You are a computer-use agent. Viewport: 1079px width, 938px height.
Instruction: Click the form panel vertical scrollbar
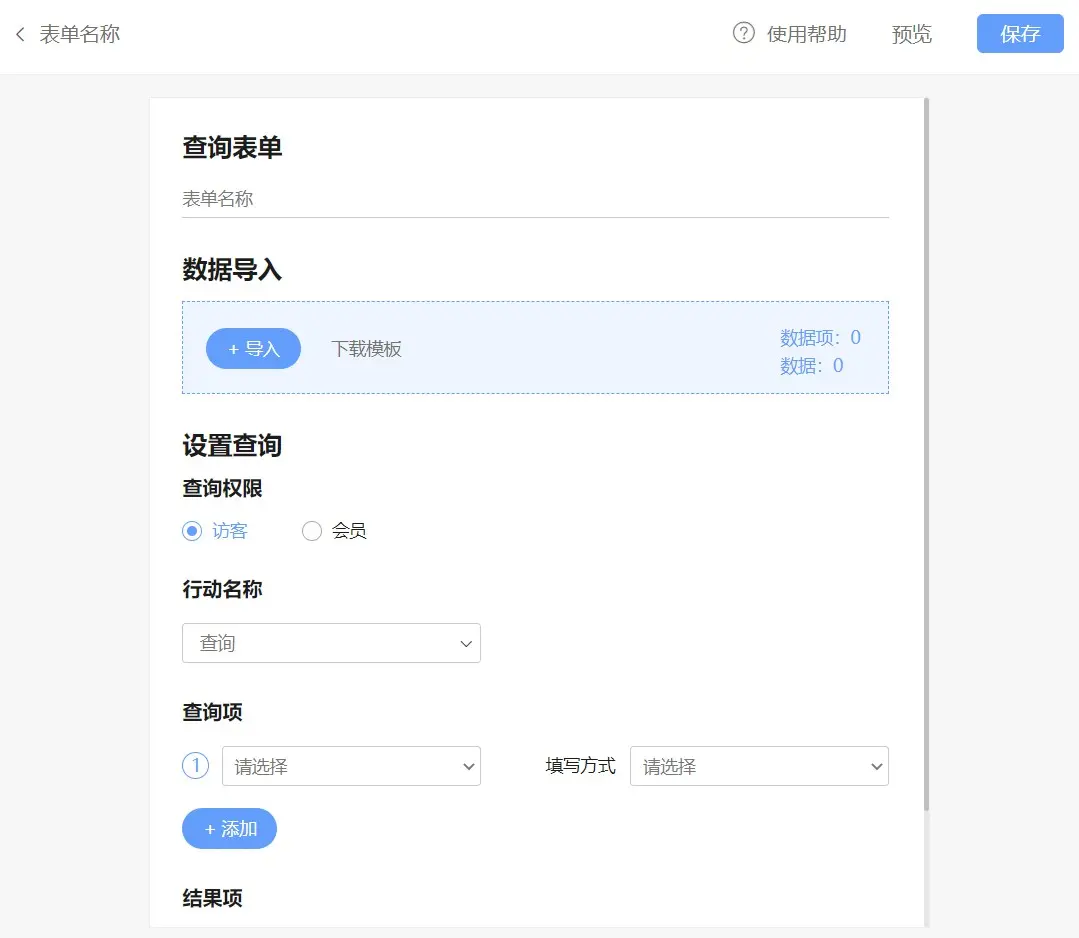tap(926, 450)
